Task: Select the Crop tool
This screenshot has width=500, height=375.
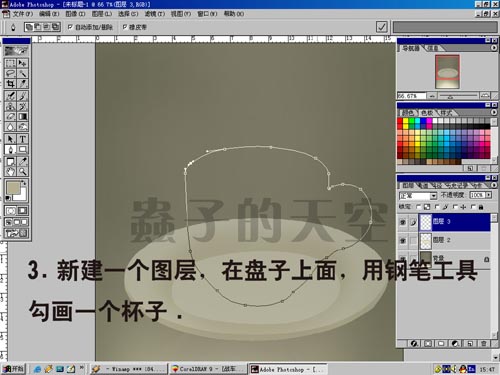Action: 10,84
